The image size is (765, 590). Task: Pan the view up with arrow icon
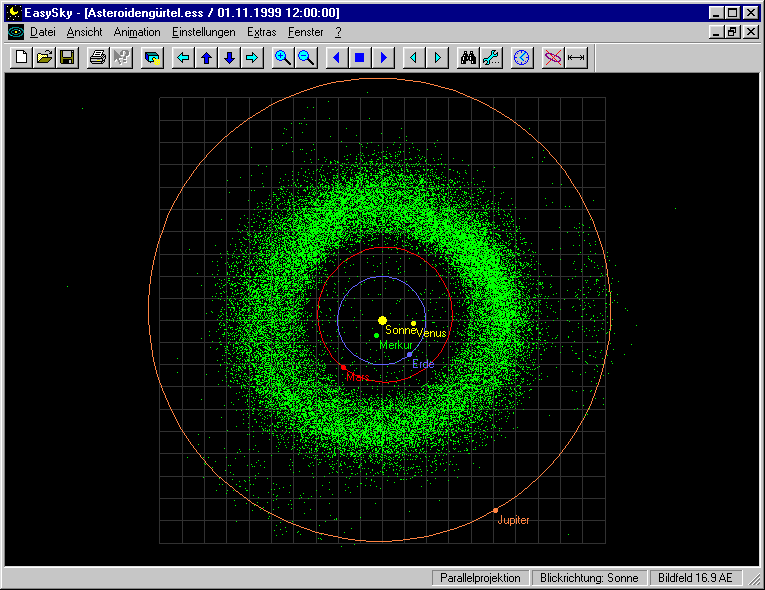pos(206,58)
